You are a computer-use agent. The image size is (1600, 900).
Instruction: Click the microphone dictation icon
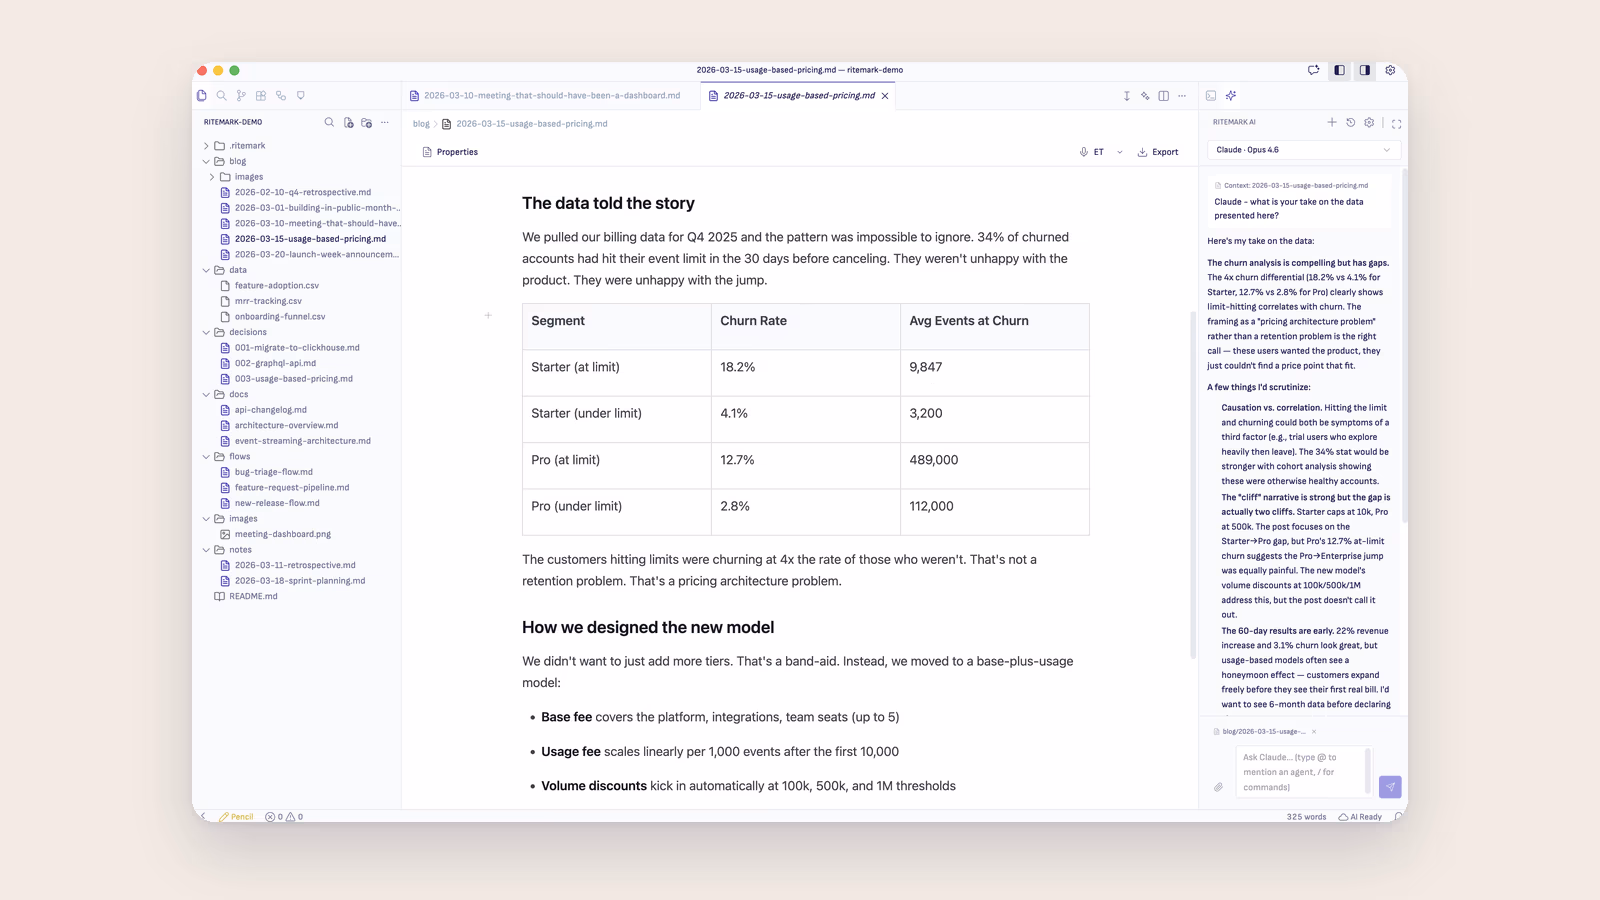1084,152
